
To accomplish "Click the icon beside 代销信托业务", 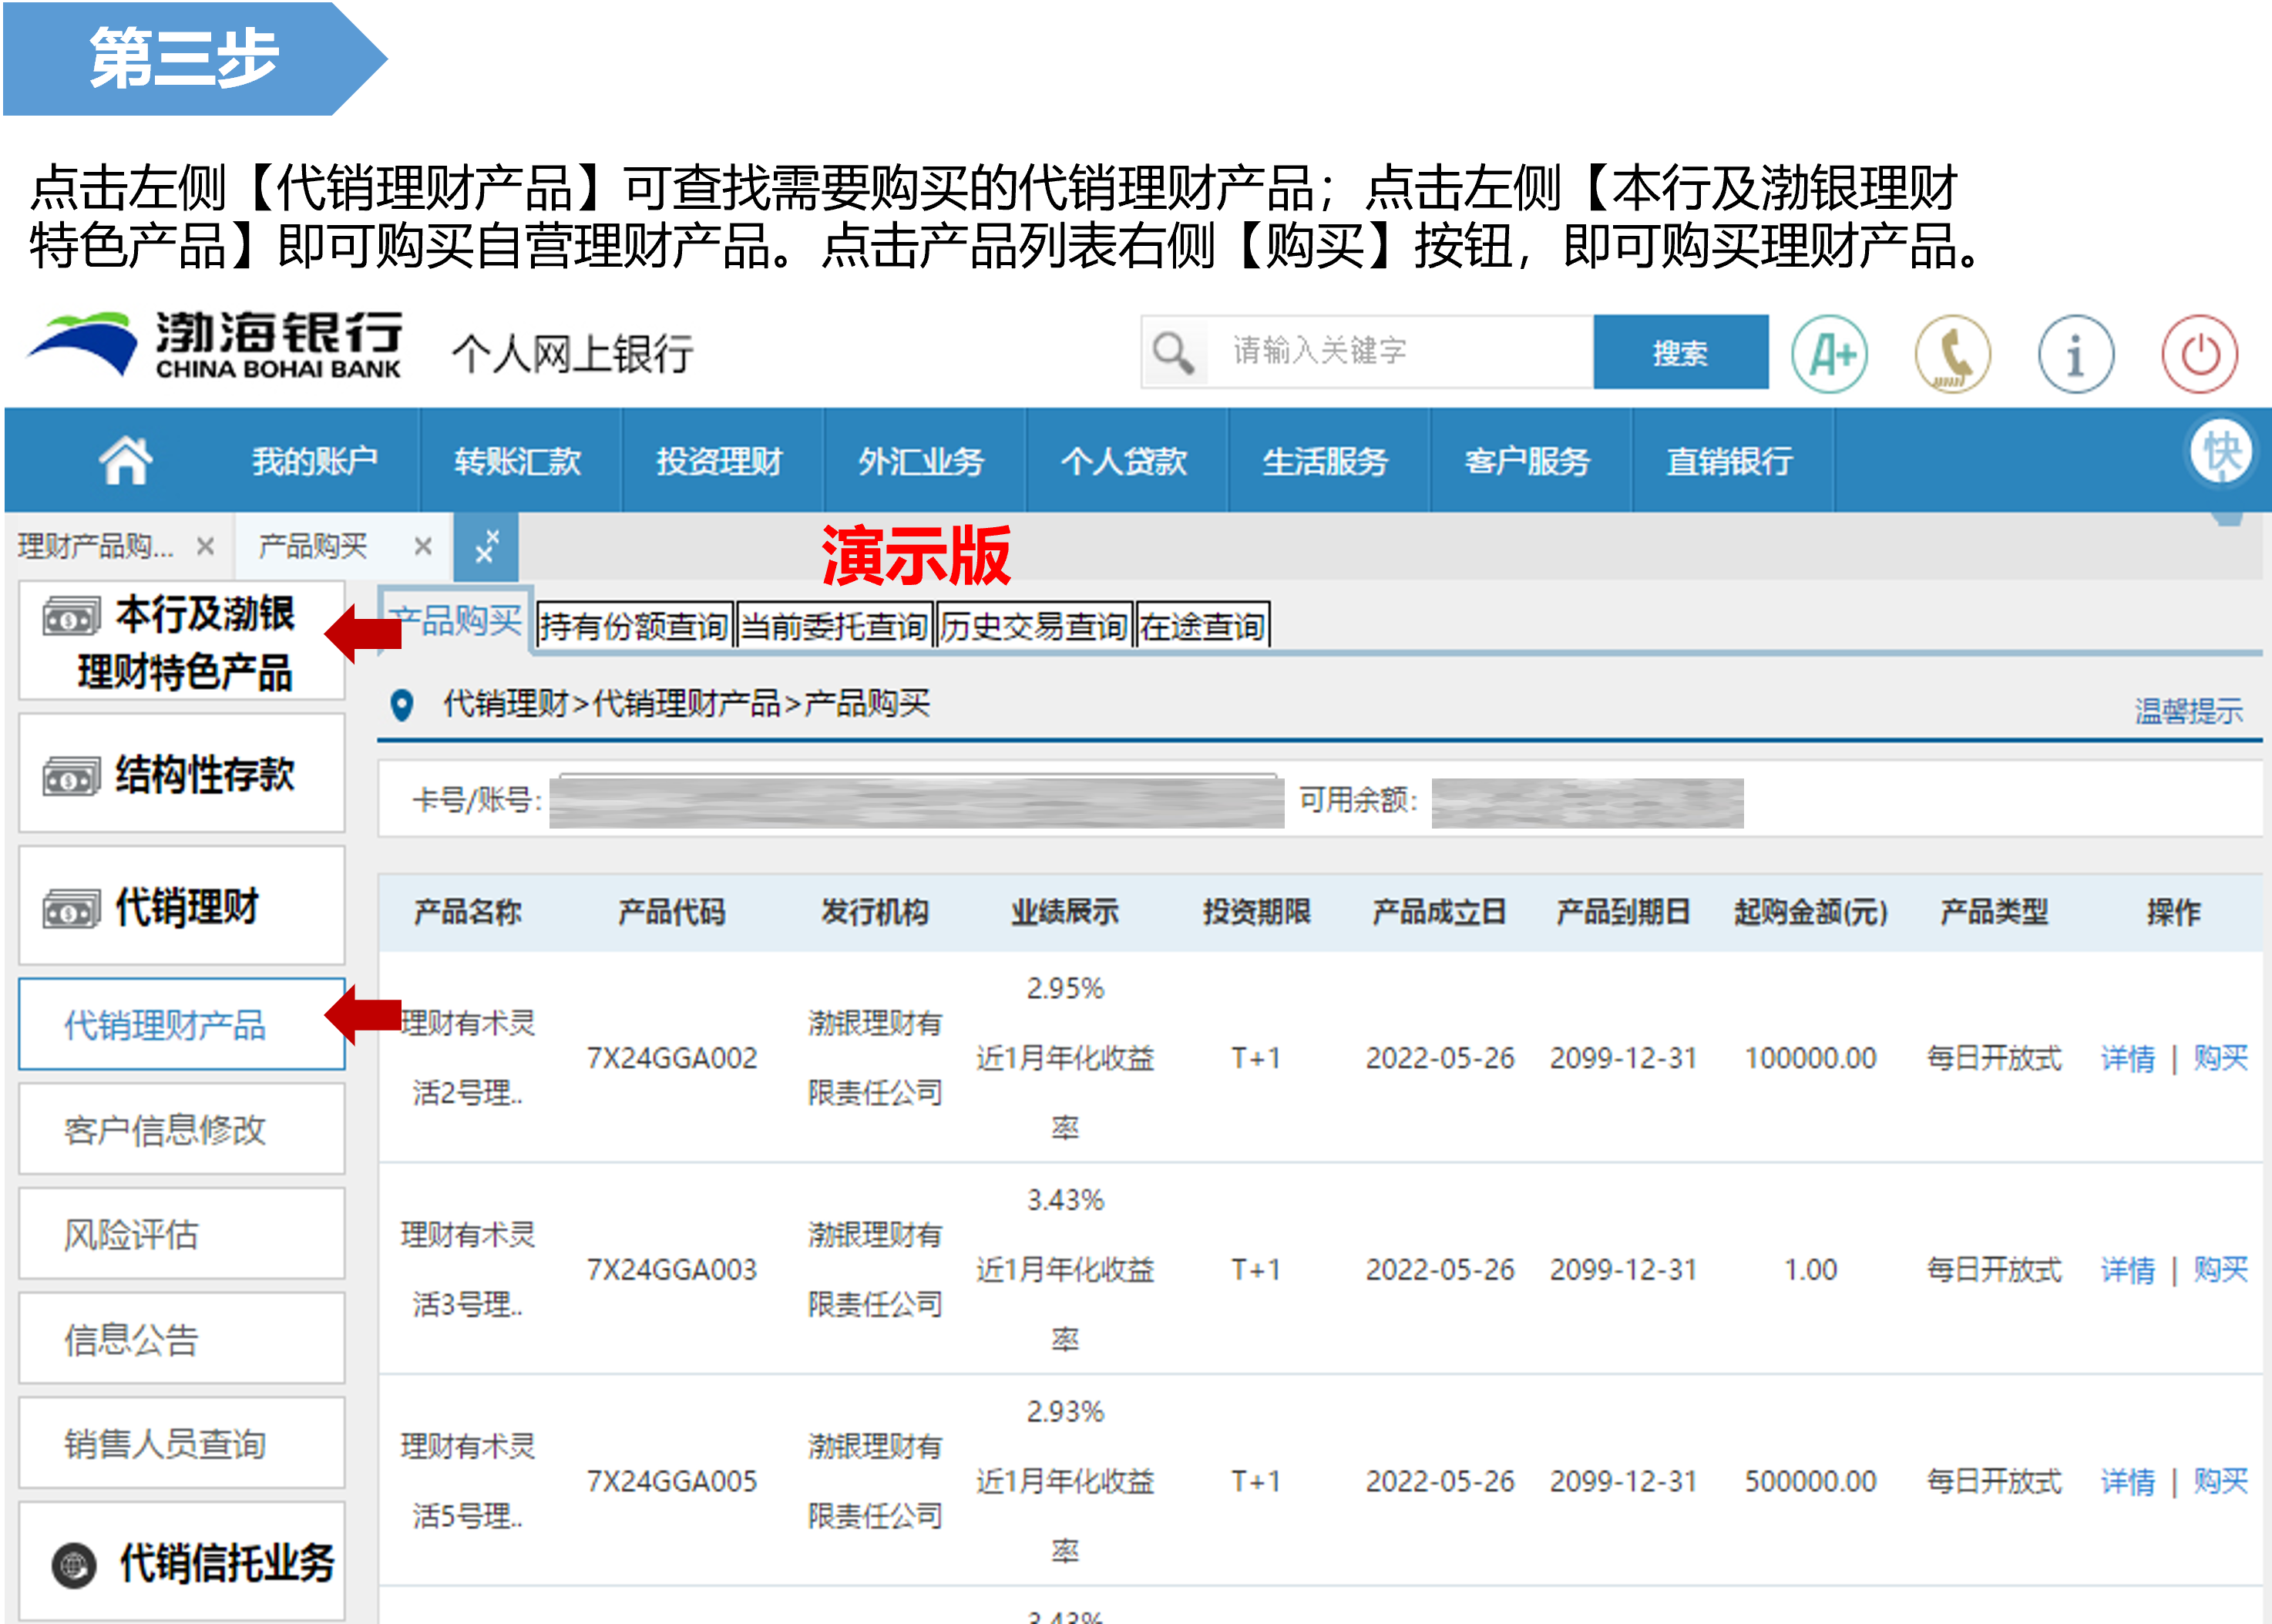I will click(74, 1565).
